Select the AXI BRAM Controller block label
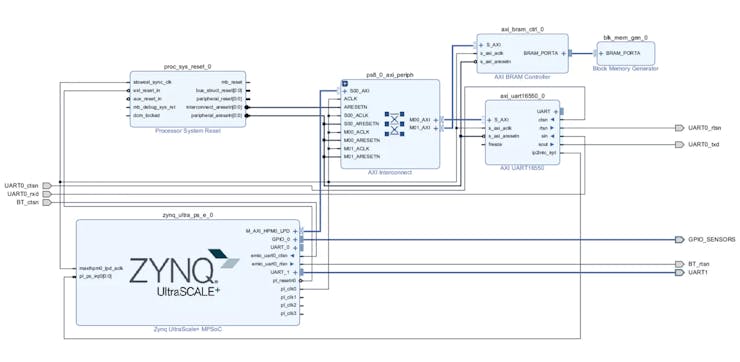Image resolution: width=740 pixels, height=362 pixels. click(x=522, y=77)
